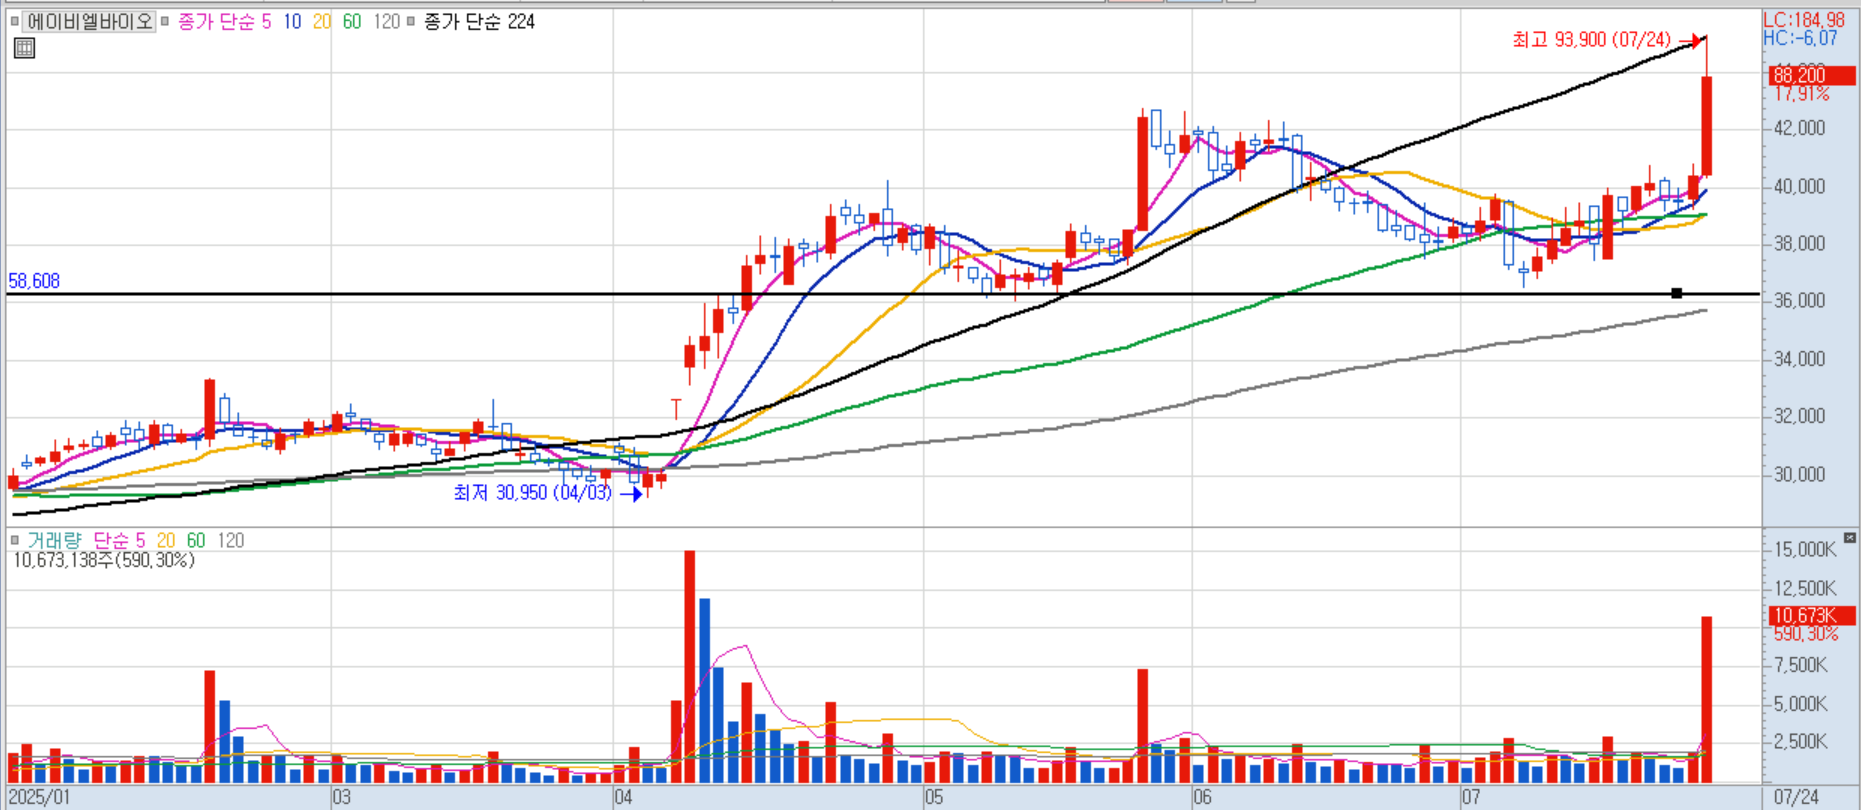Click the 12,500K volume axis label
The image size is (1861, 810).
[1805, 588]
